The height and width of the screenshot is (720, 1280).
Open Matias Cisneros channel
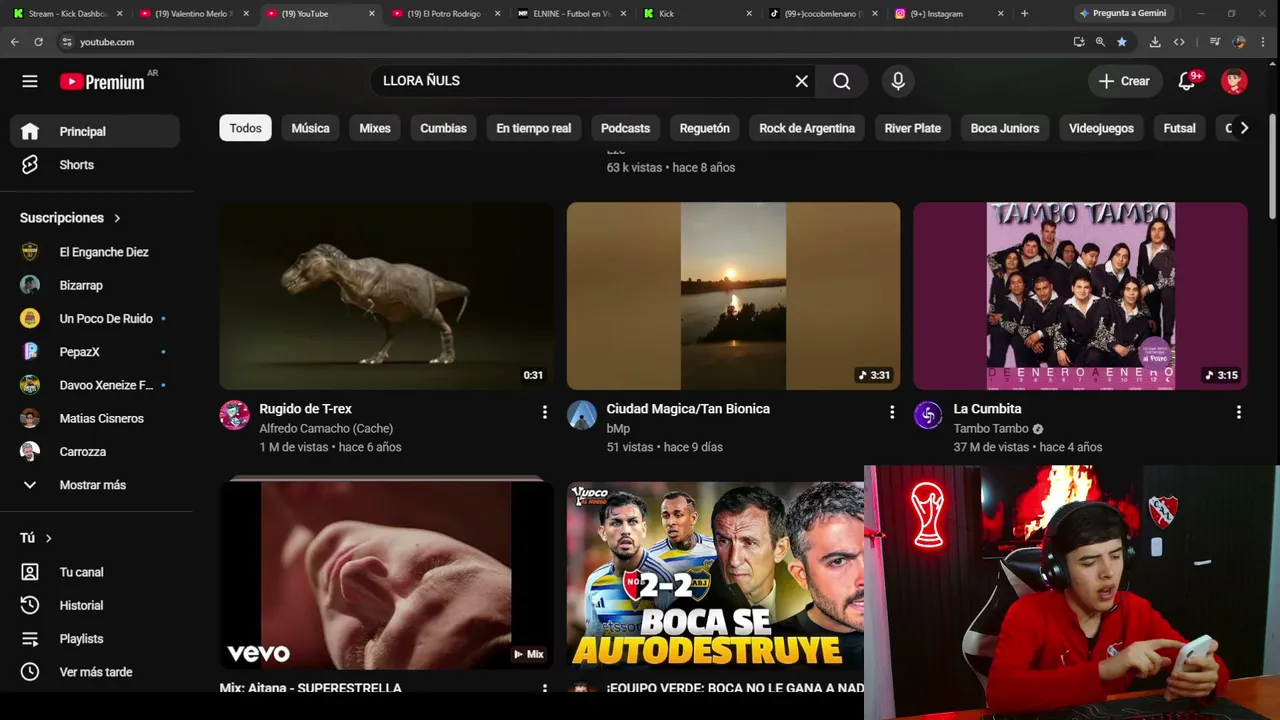click(95, 418)
